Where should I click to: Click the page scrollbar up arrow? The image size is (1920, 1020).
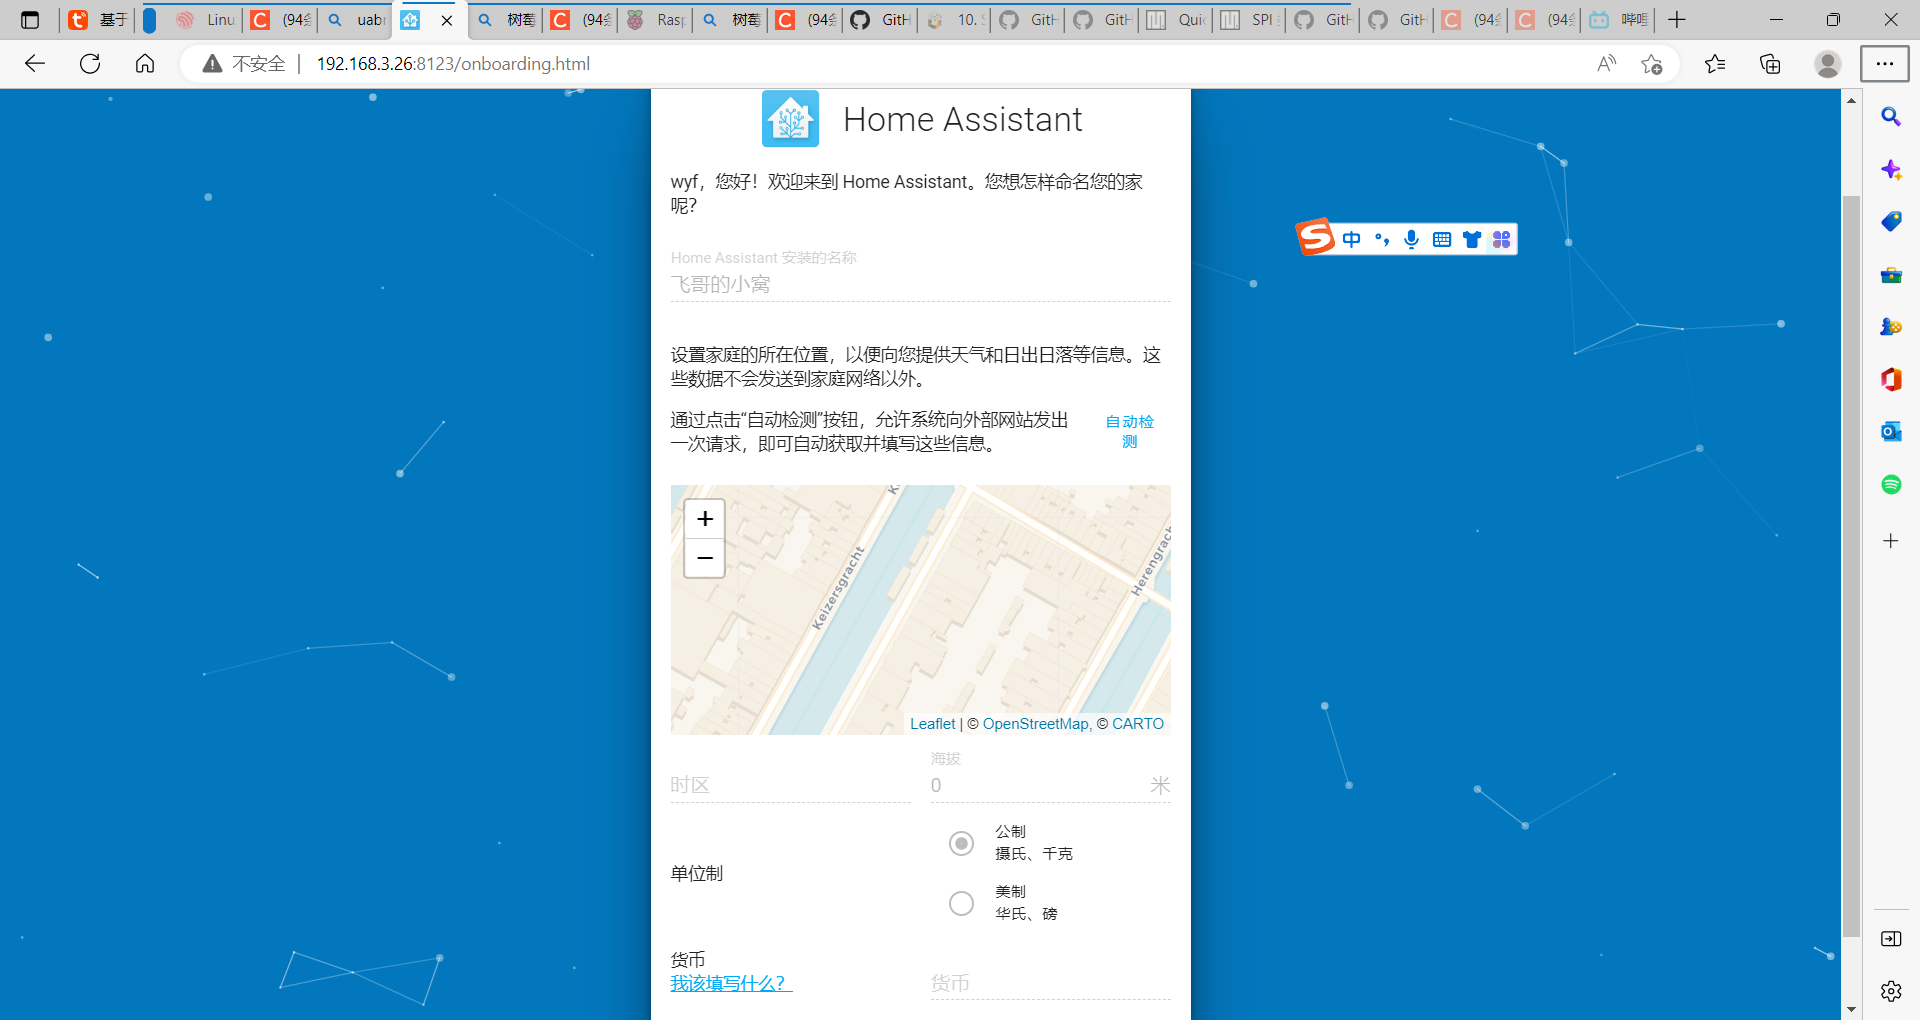[x=1851, y=99]
